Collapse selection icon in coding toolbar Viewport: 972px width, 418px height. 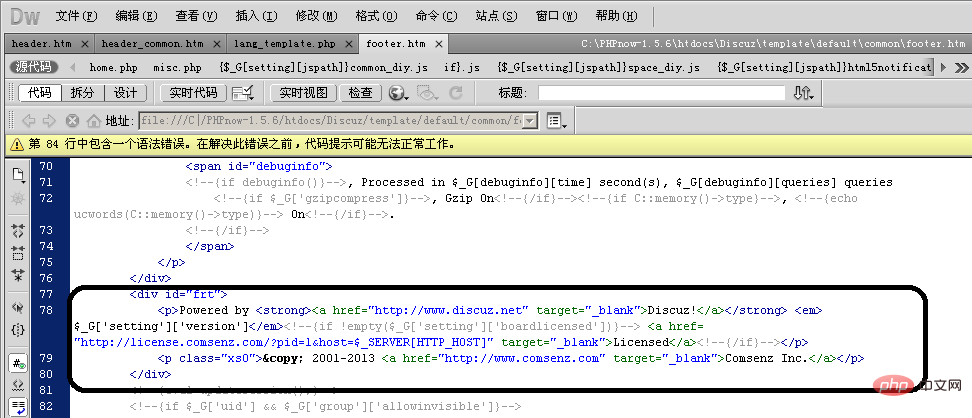click(18, 252)
